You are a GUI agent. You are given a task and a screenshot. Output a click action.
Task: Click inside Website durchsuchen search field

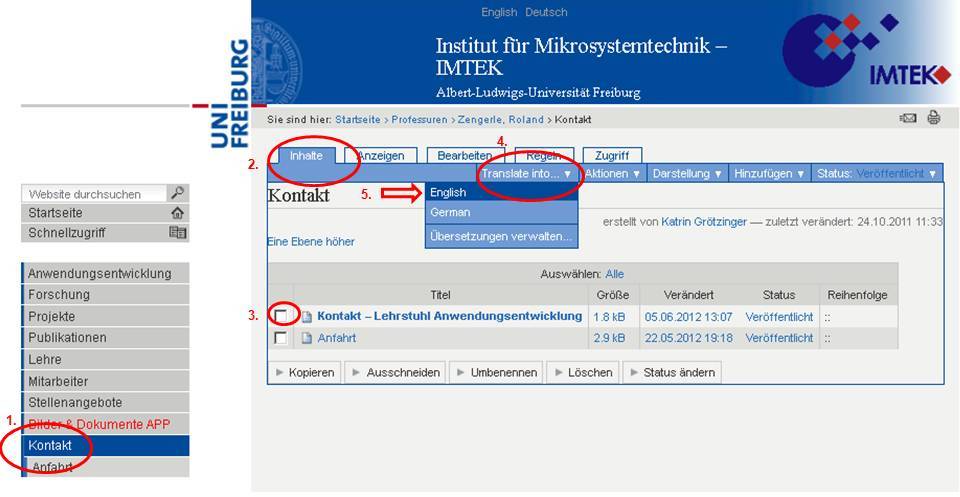click(94, 194)
